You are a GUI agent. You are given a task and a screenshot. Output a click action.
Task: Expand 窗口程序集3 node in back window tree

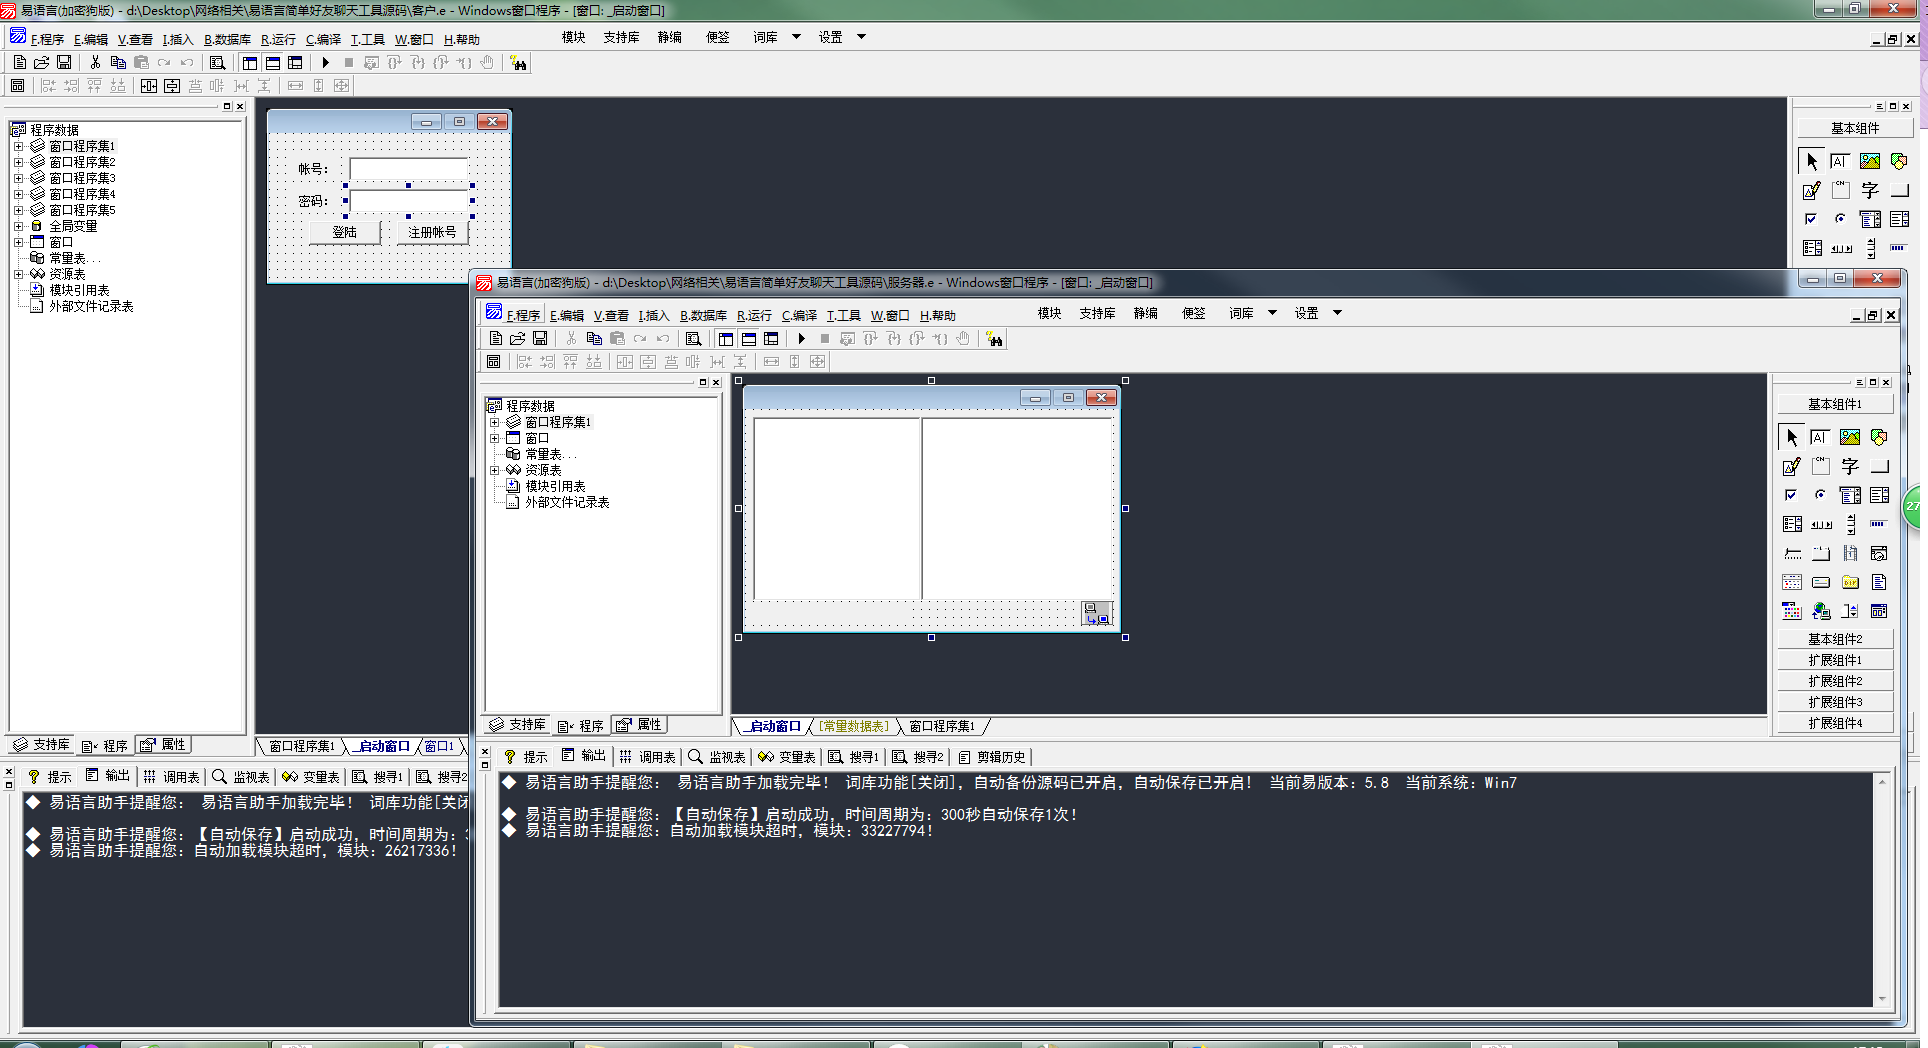point(18,178)
